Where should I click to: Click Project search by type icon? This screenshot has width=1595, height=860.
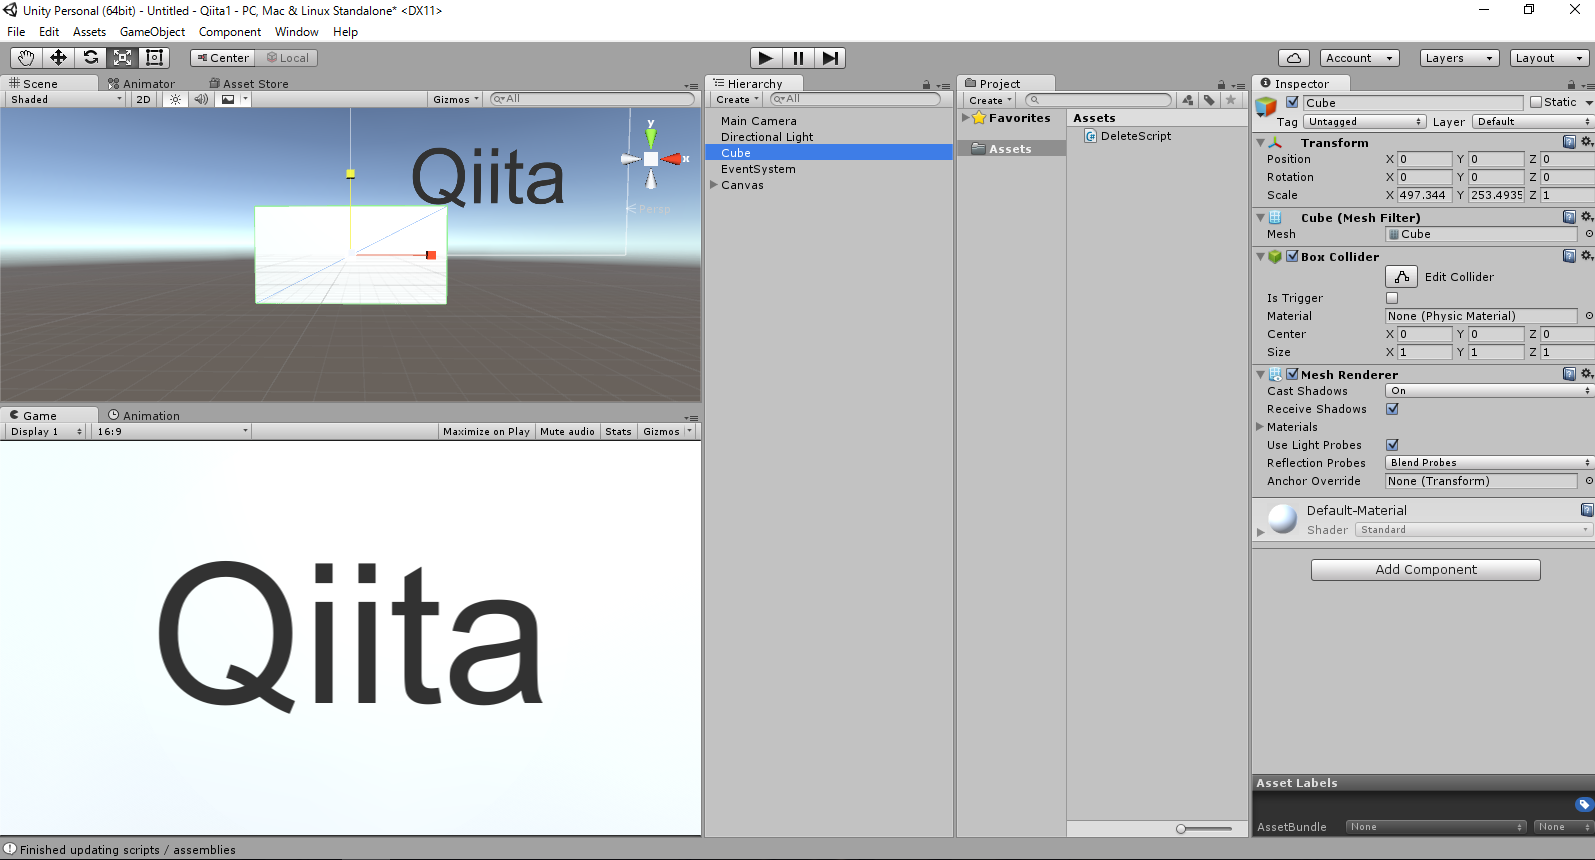(1187, 100)
